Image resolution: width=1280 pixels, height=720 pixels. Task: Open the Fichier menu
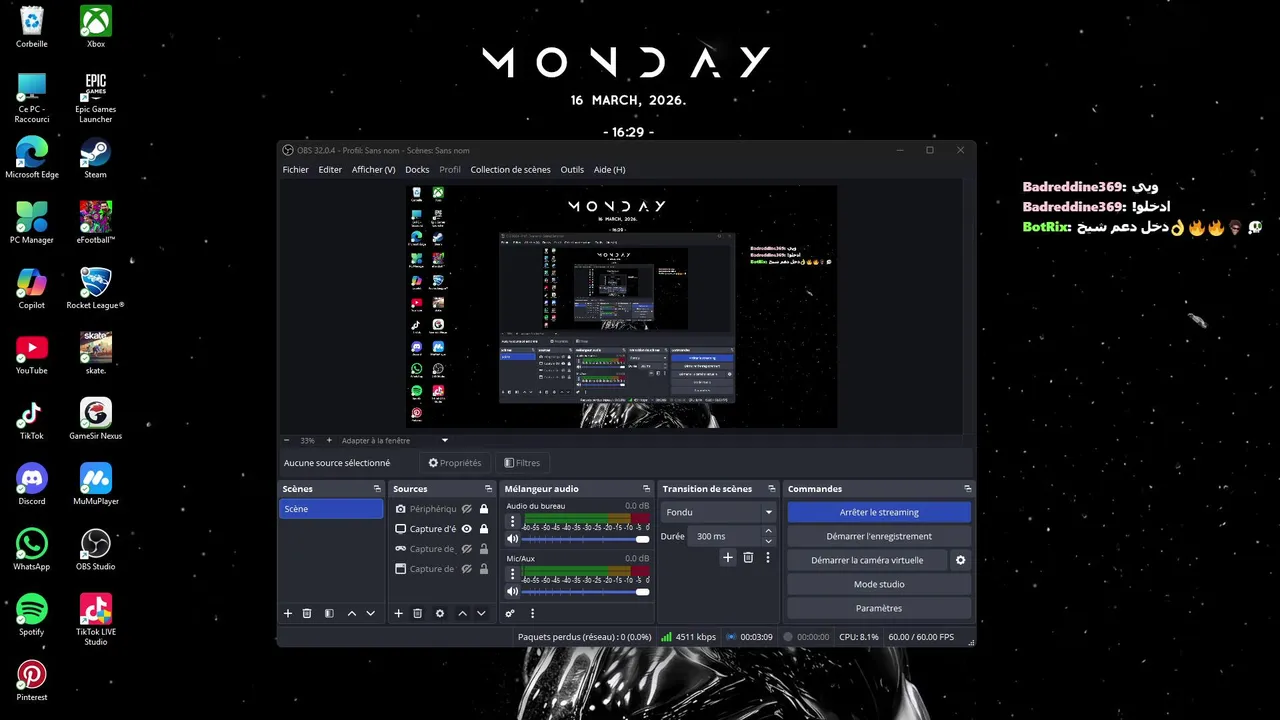coord(296,170)
